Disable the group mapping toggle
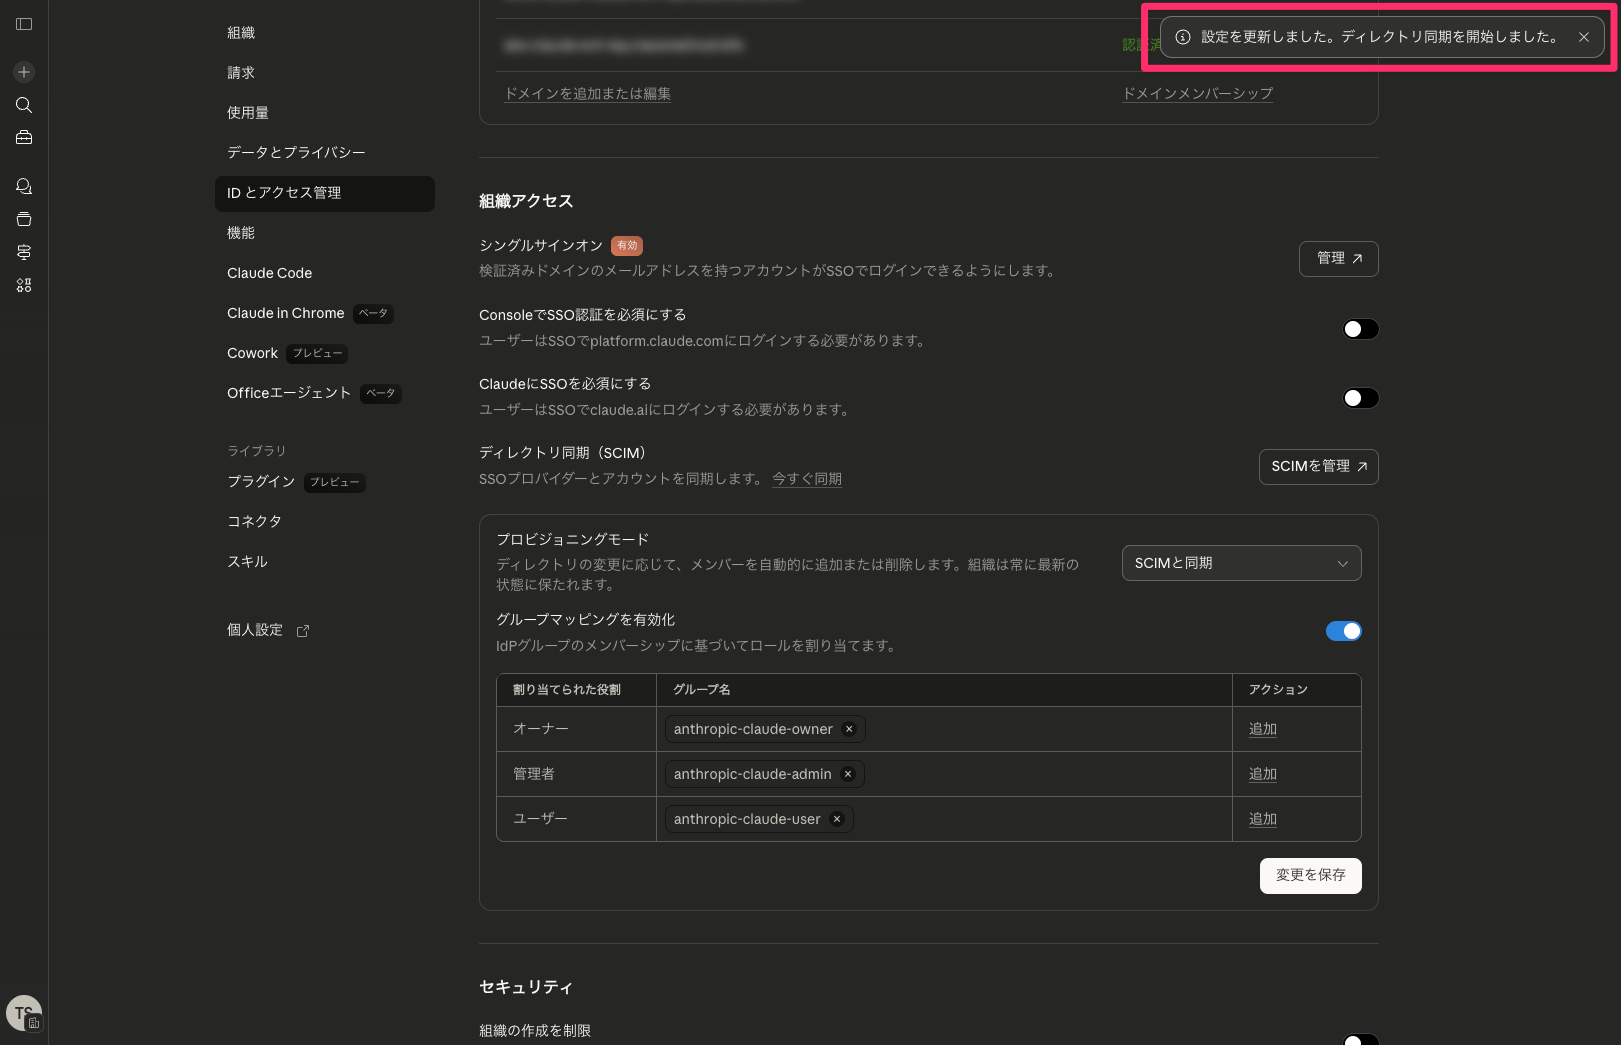This screenshot has height=1045, width=1621. [1343, 631]
